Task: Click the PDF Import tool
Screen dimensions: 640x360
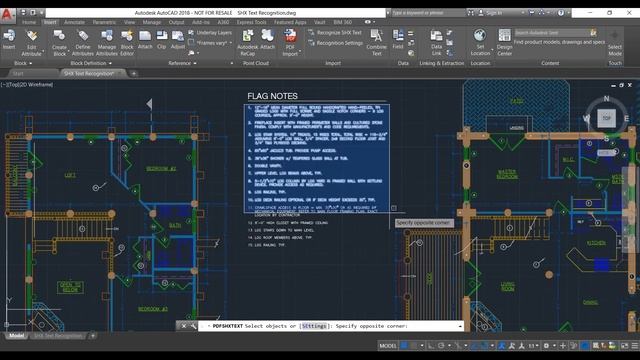Action: click(x=290, y=42)
